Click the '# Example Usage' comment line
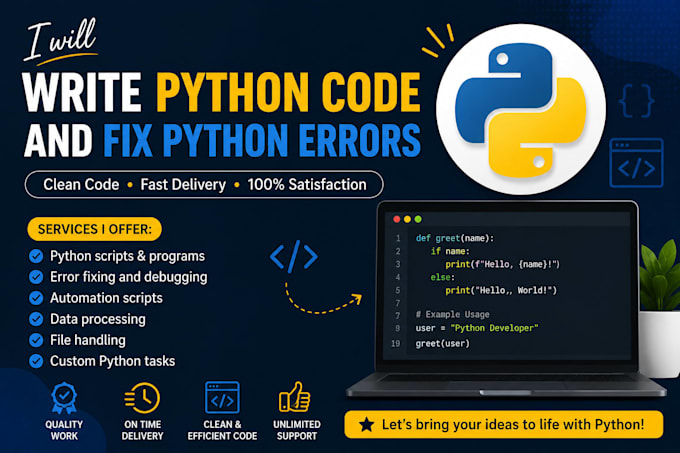The image size is (680, 453). (x=452, y=314)
